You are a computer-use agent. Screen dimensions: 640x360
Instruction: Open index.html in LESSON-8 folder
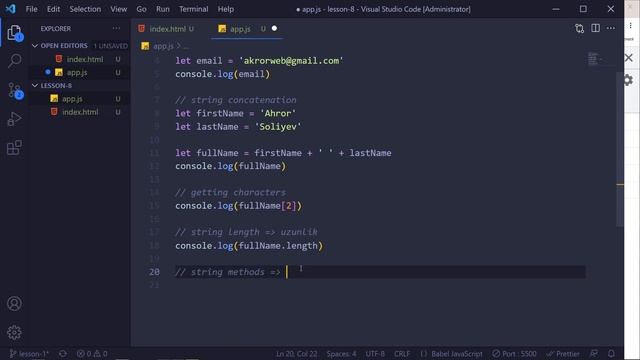pyautogui.click(x=80, y=112)
